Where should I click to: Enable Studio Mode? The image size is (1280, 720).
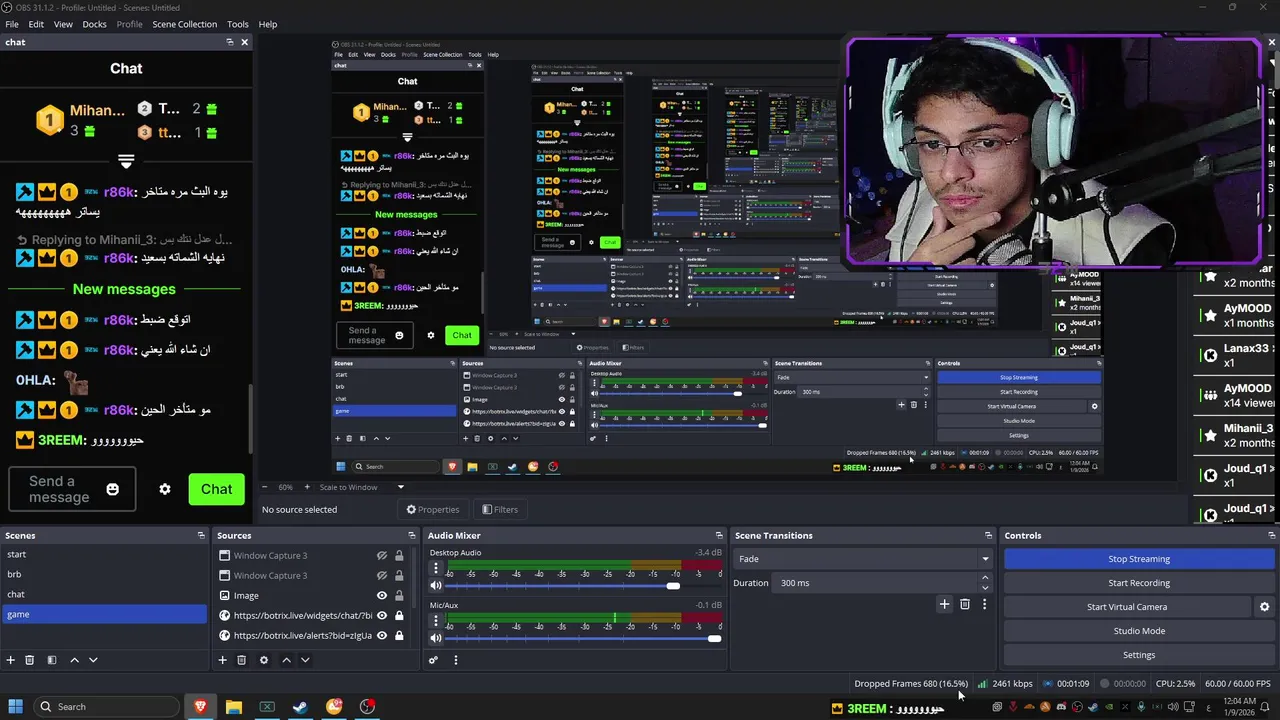point(1139,631)
